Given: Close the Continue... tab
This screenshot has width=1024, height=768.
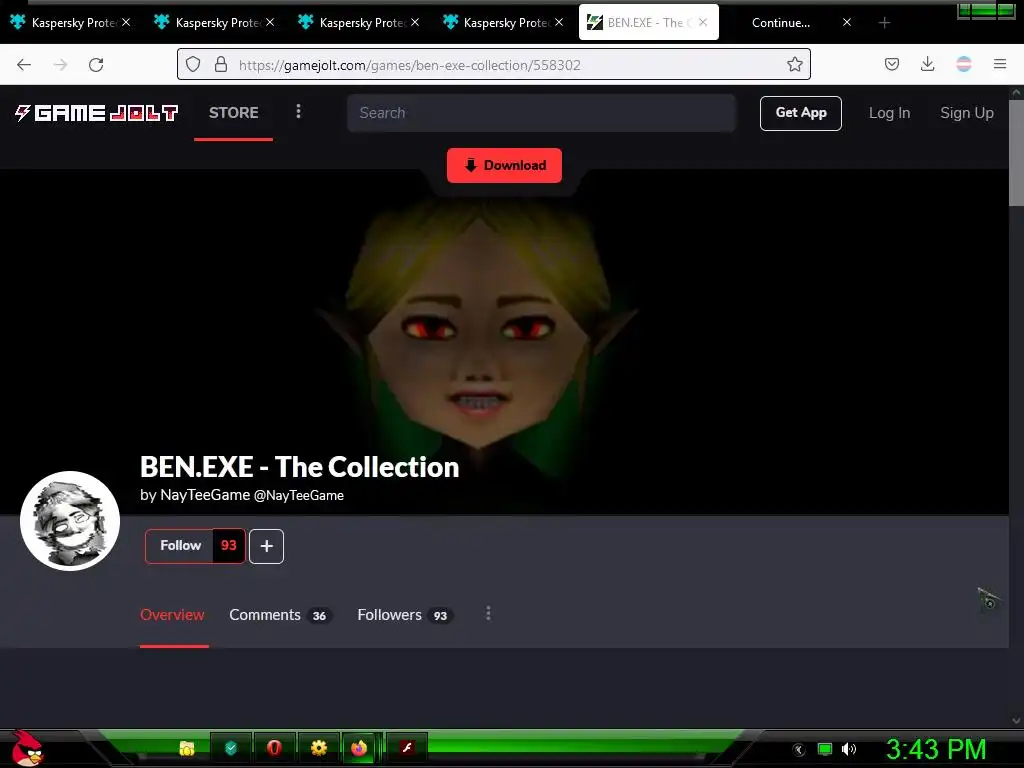Looking at the screenshot, I should pos(846,22).
